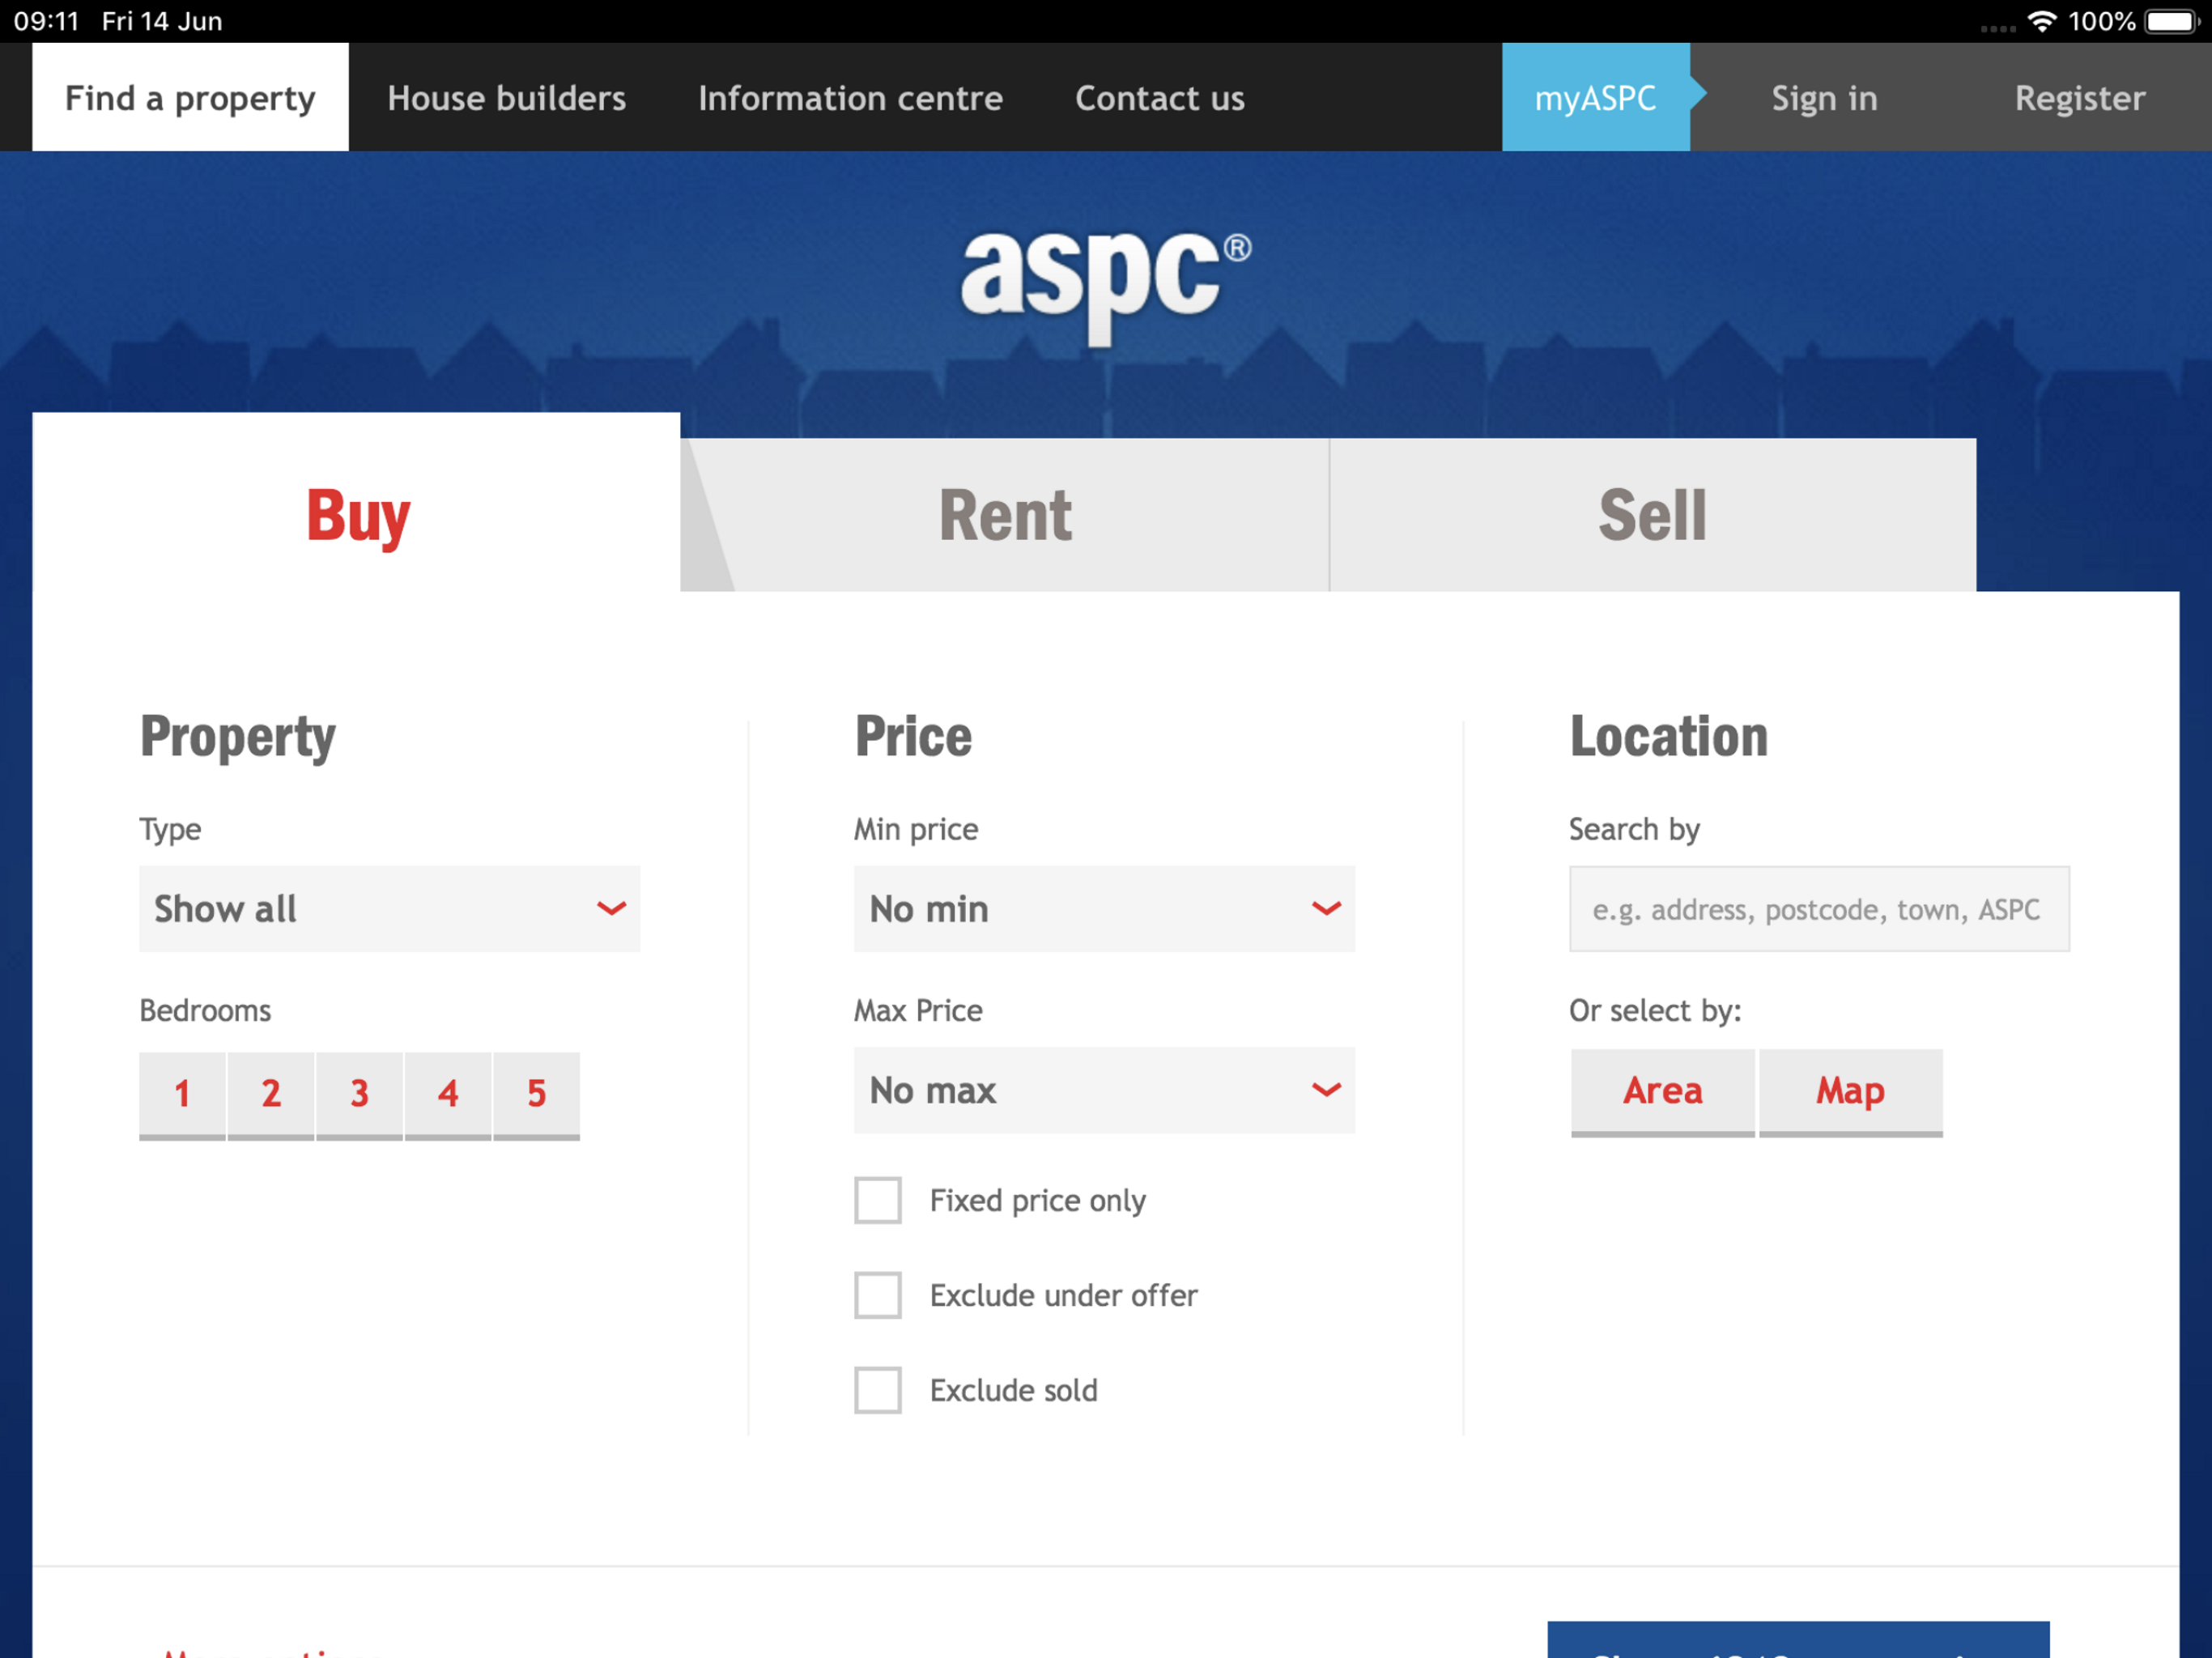Open the Find a property tab
The image size is (2212, 1658).
click(190, 97)
